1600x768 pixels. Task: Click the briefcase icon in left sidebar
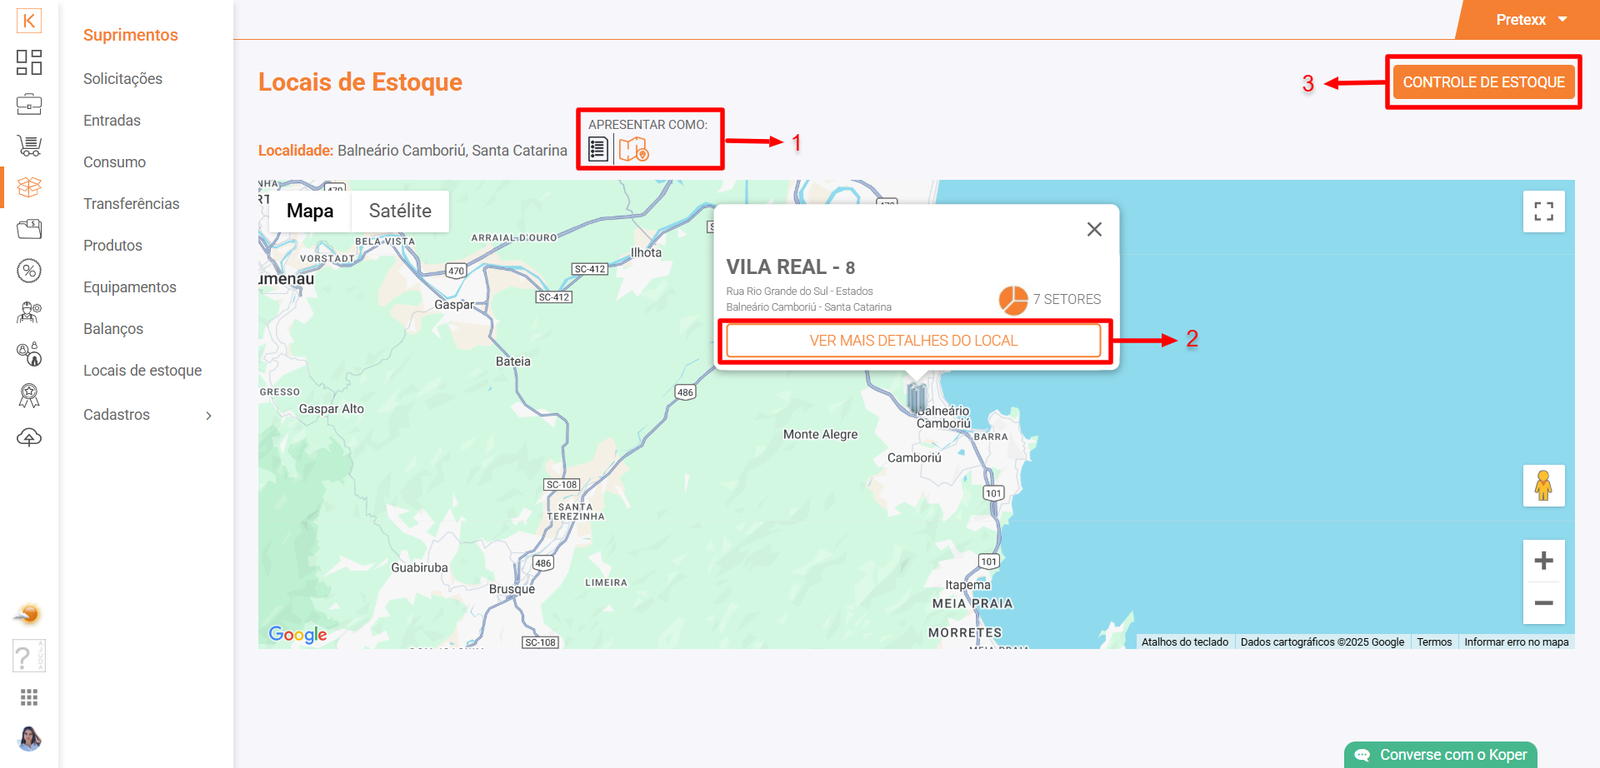(x=29, y=104)
